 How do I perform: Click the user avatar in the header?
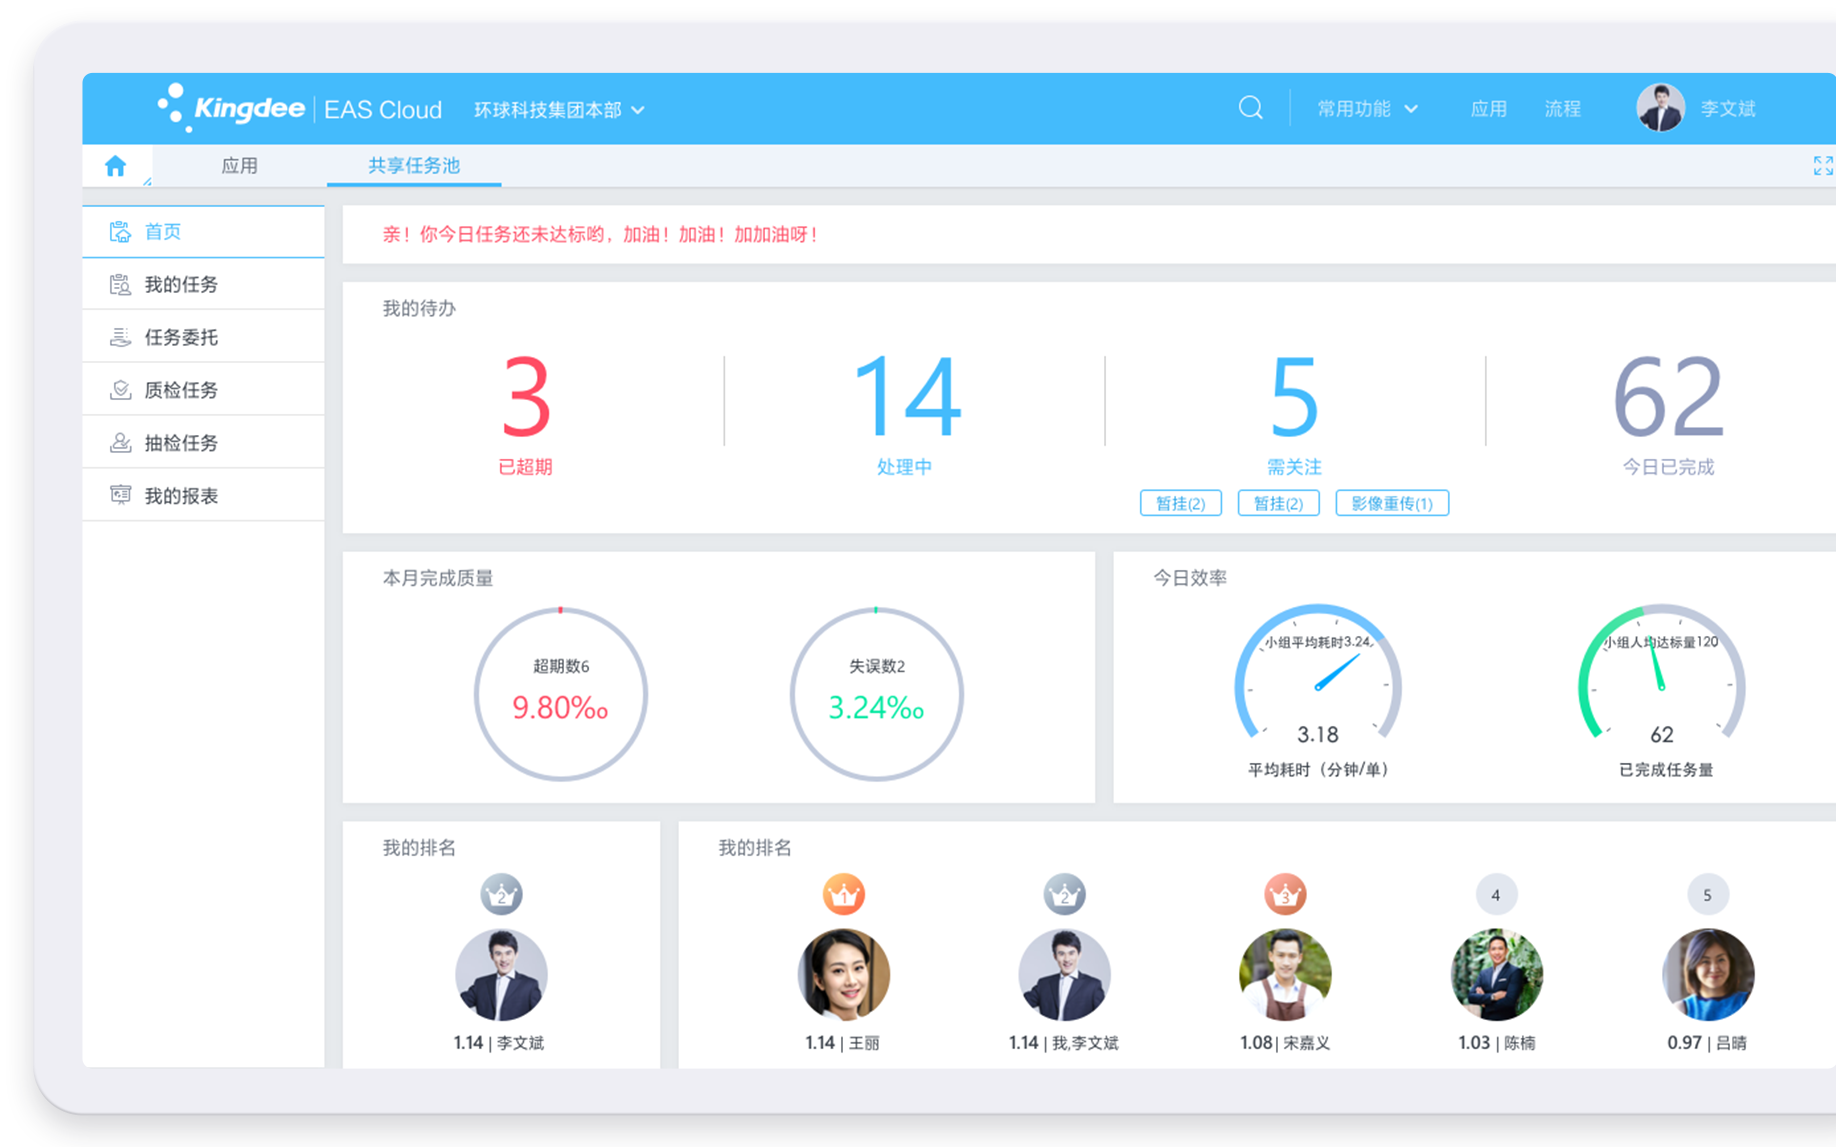1660,108
